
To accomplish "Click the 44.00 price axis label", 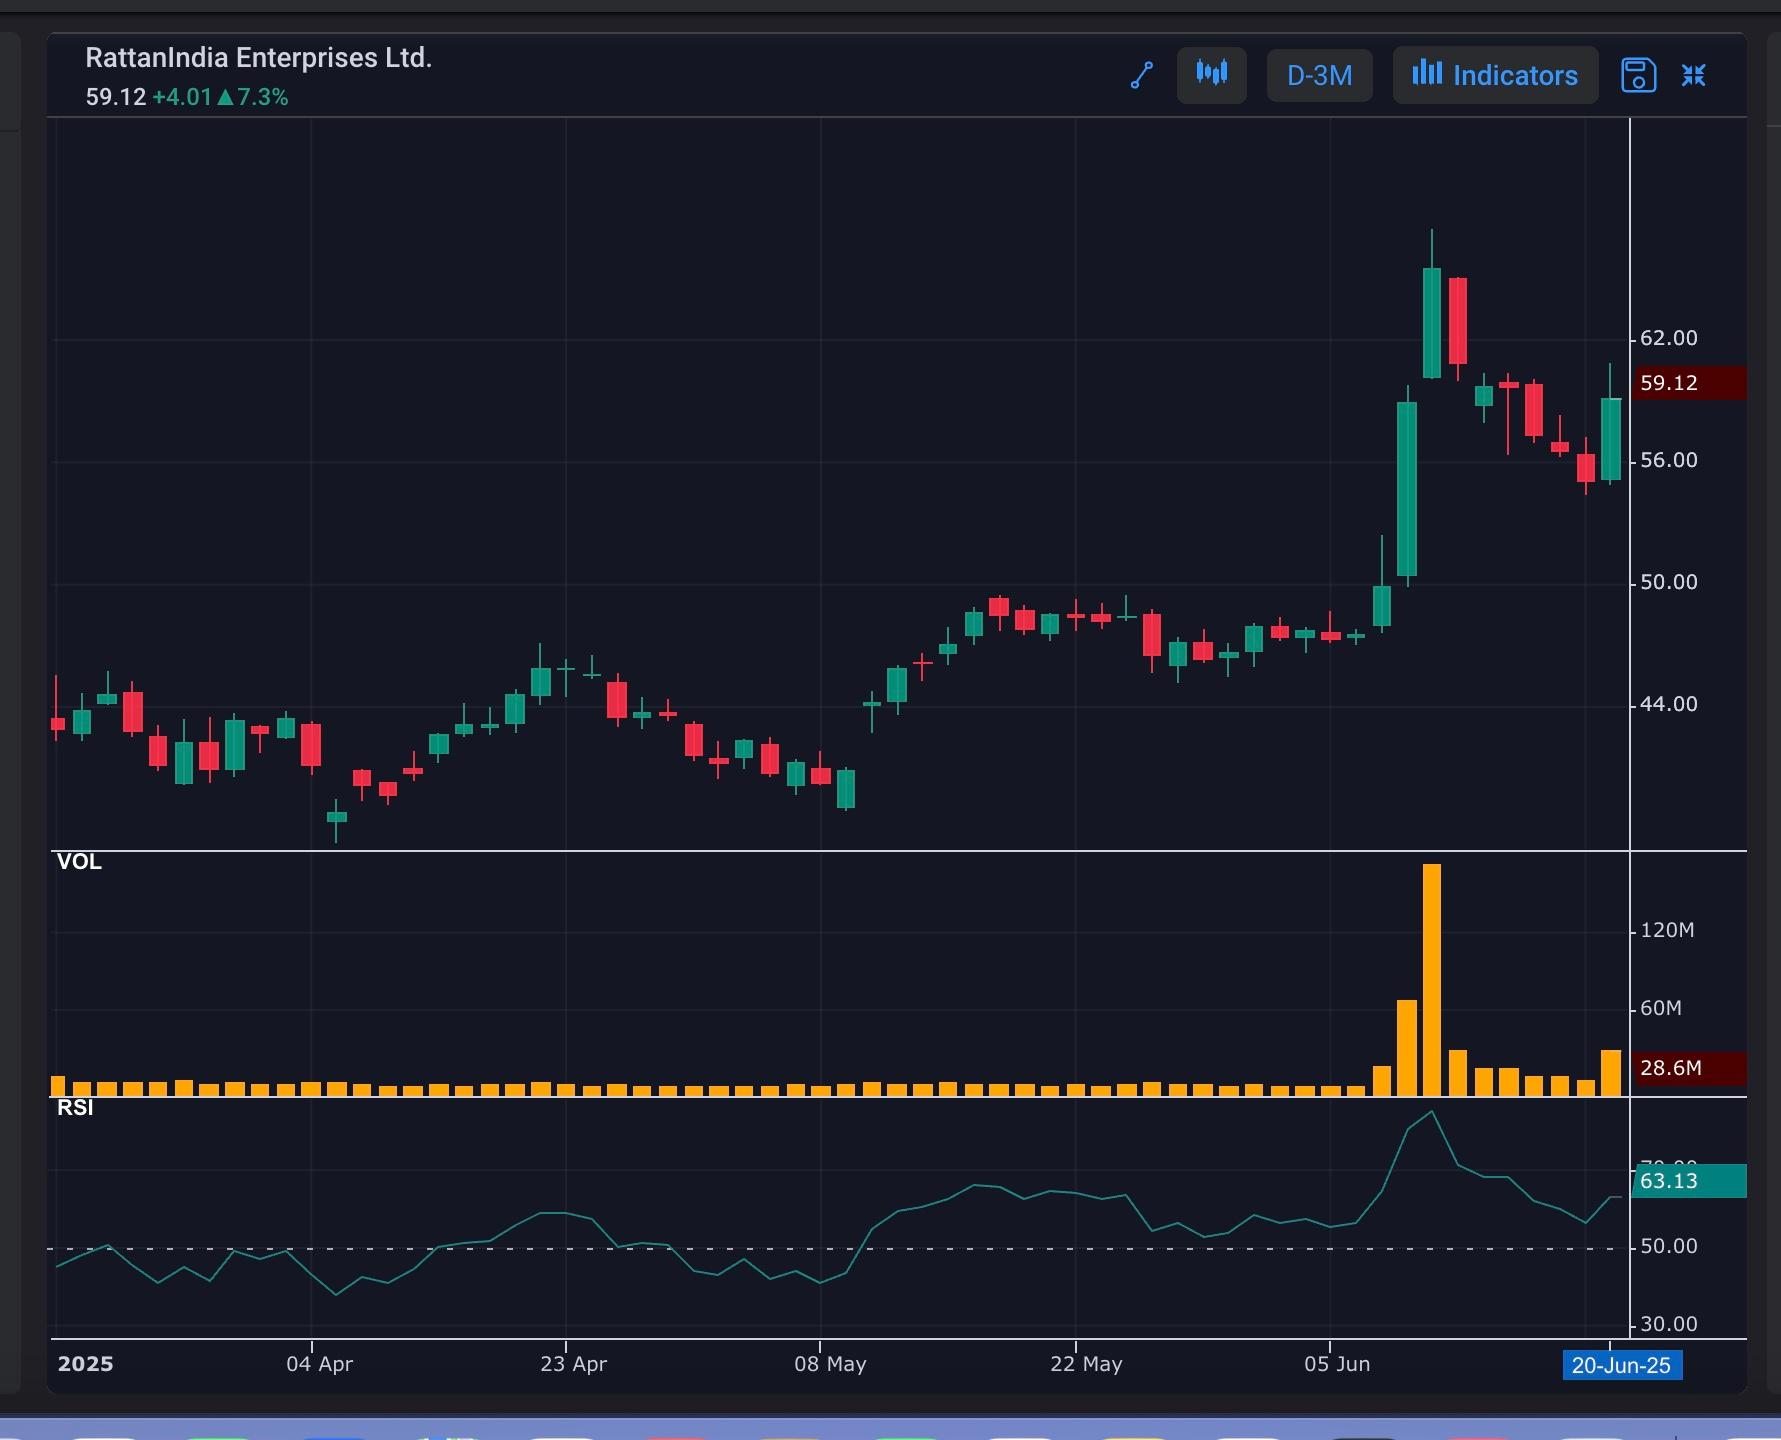I will (x=1669, y=705).
